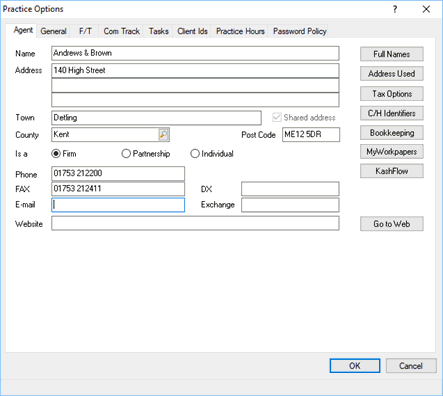Go to the Client Ids tab
This screenshot has width=443, height=396.
click(192, 31)
